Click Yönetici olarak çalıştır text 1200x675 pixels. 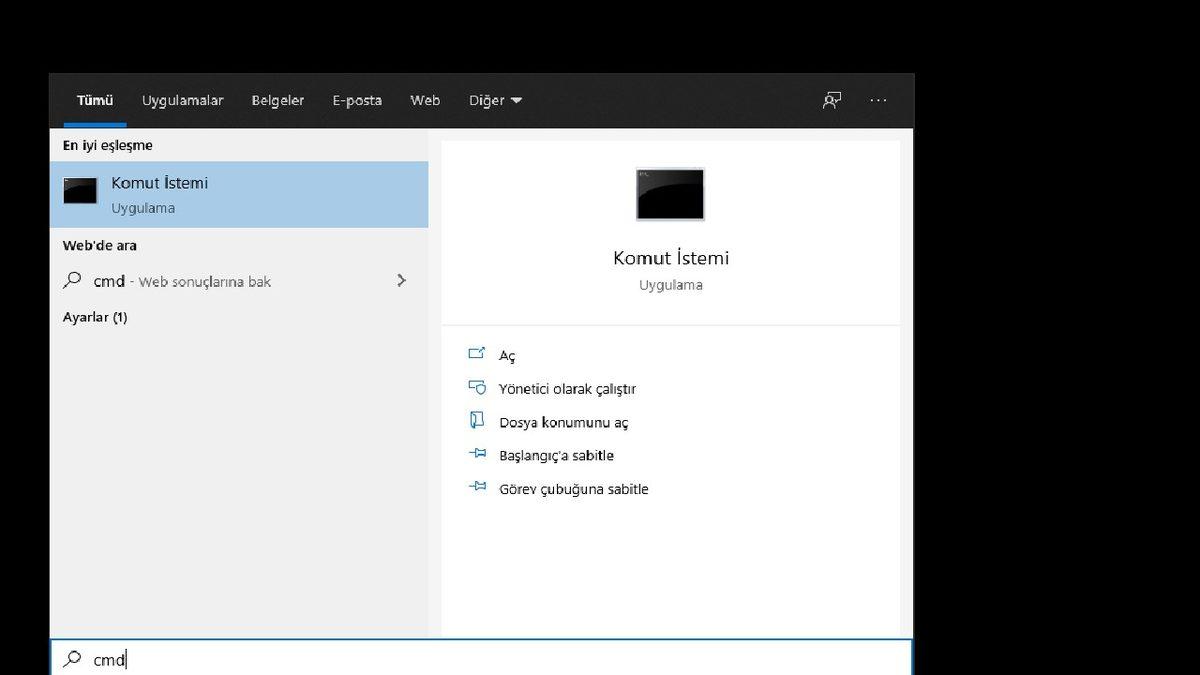pos(567,389)
